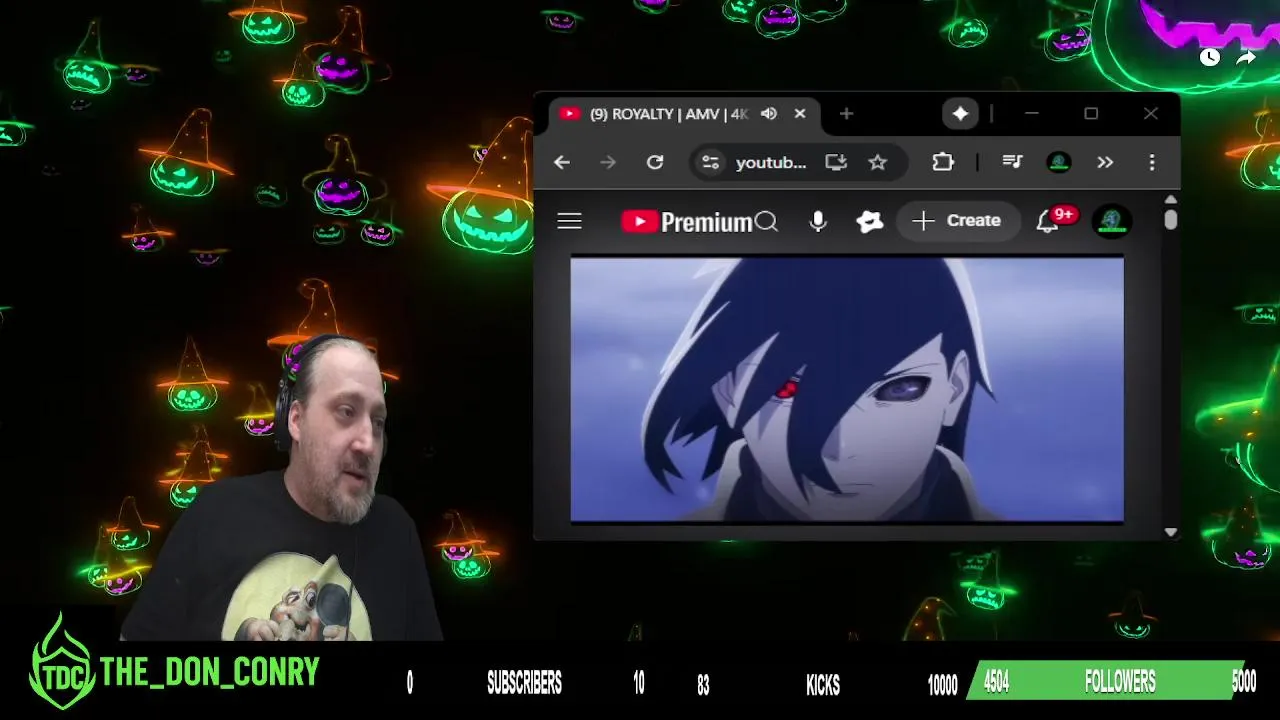Bookmark this page with the star icon
The height and width of the screenshot is (720, 1280).
877,162
